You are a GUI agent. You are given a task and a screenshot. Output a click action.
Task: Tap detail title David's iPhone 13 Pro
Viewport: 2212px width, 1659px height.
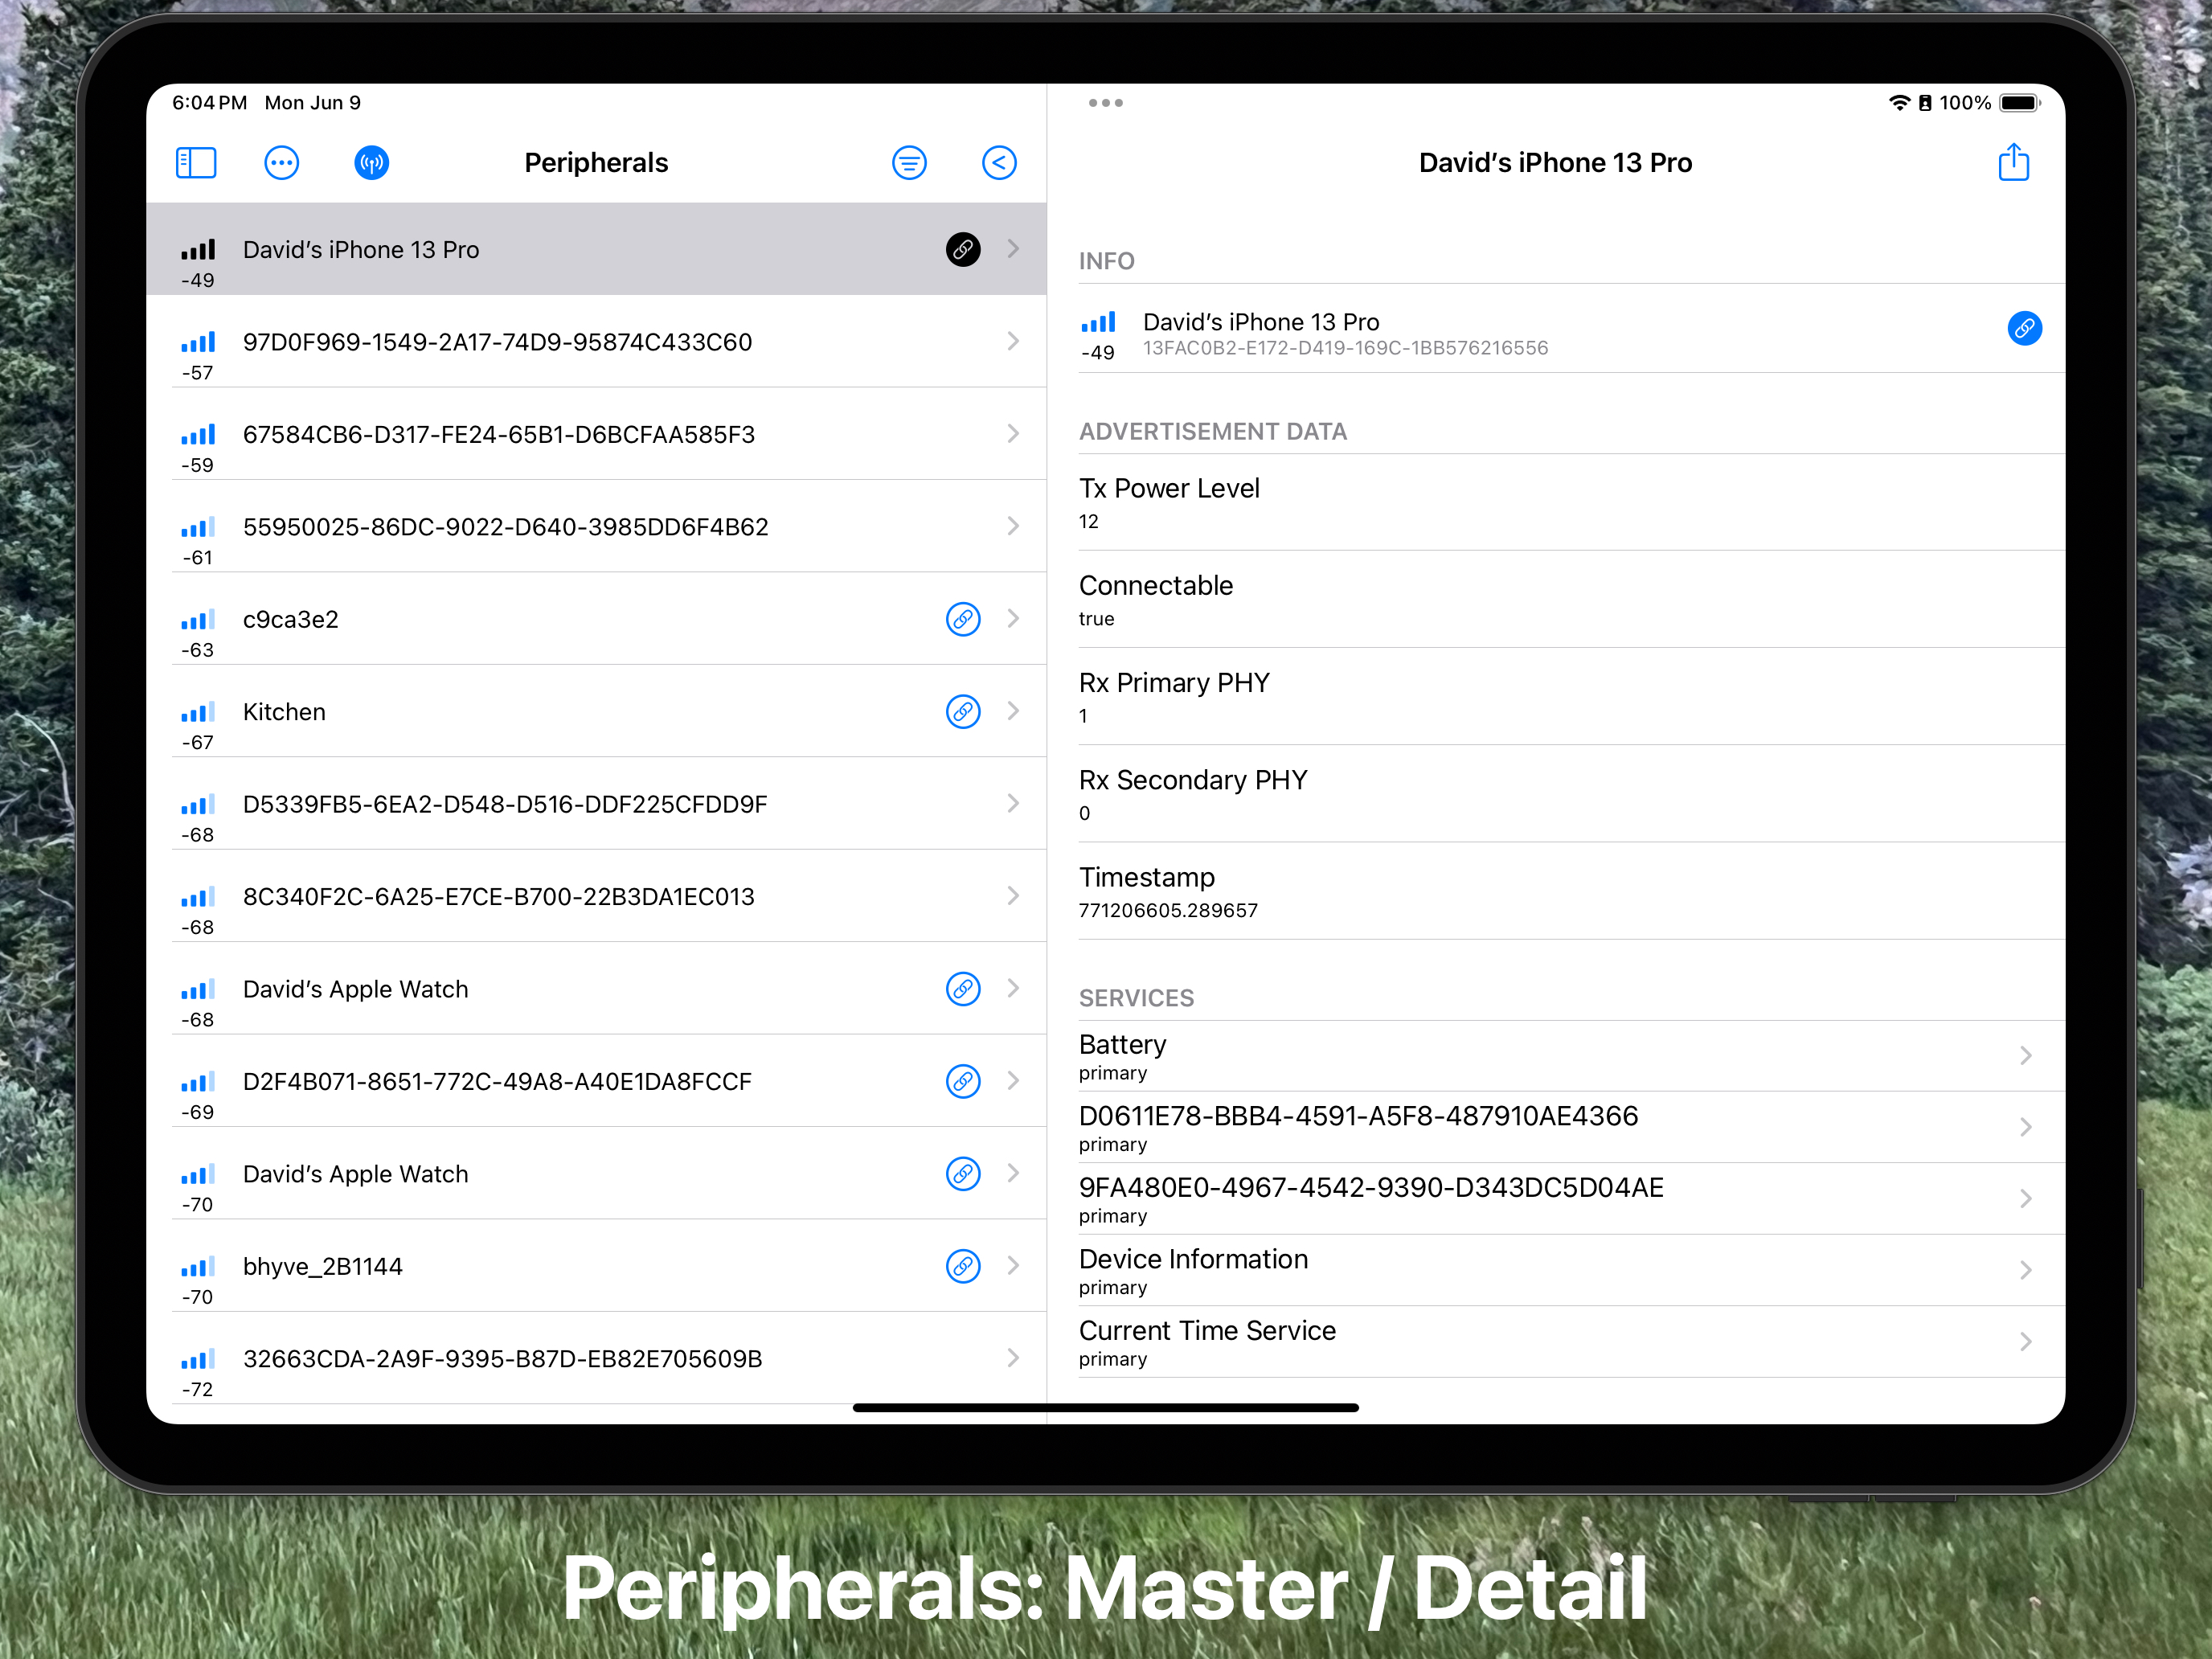[x=1555, y=163]
